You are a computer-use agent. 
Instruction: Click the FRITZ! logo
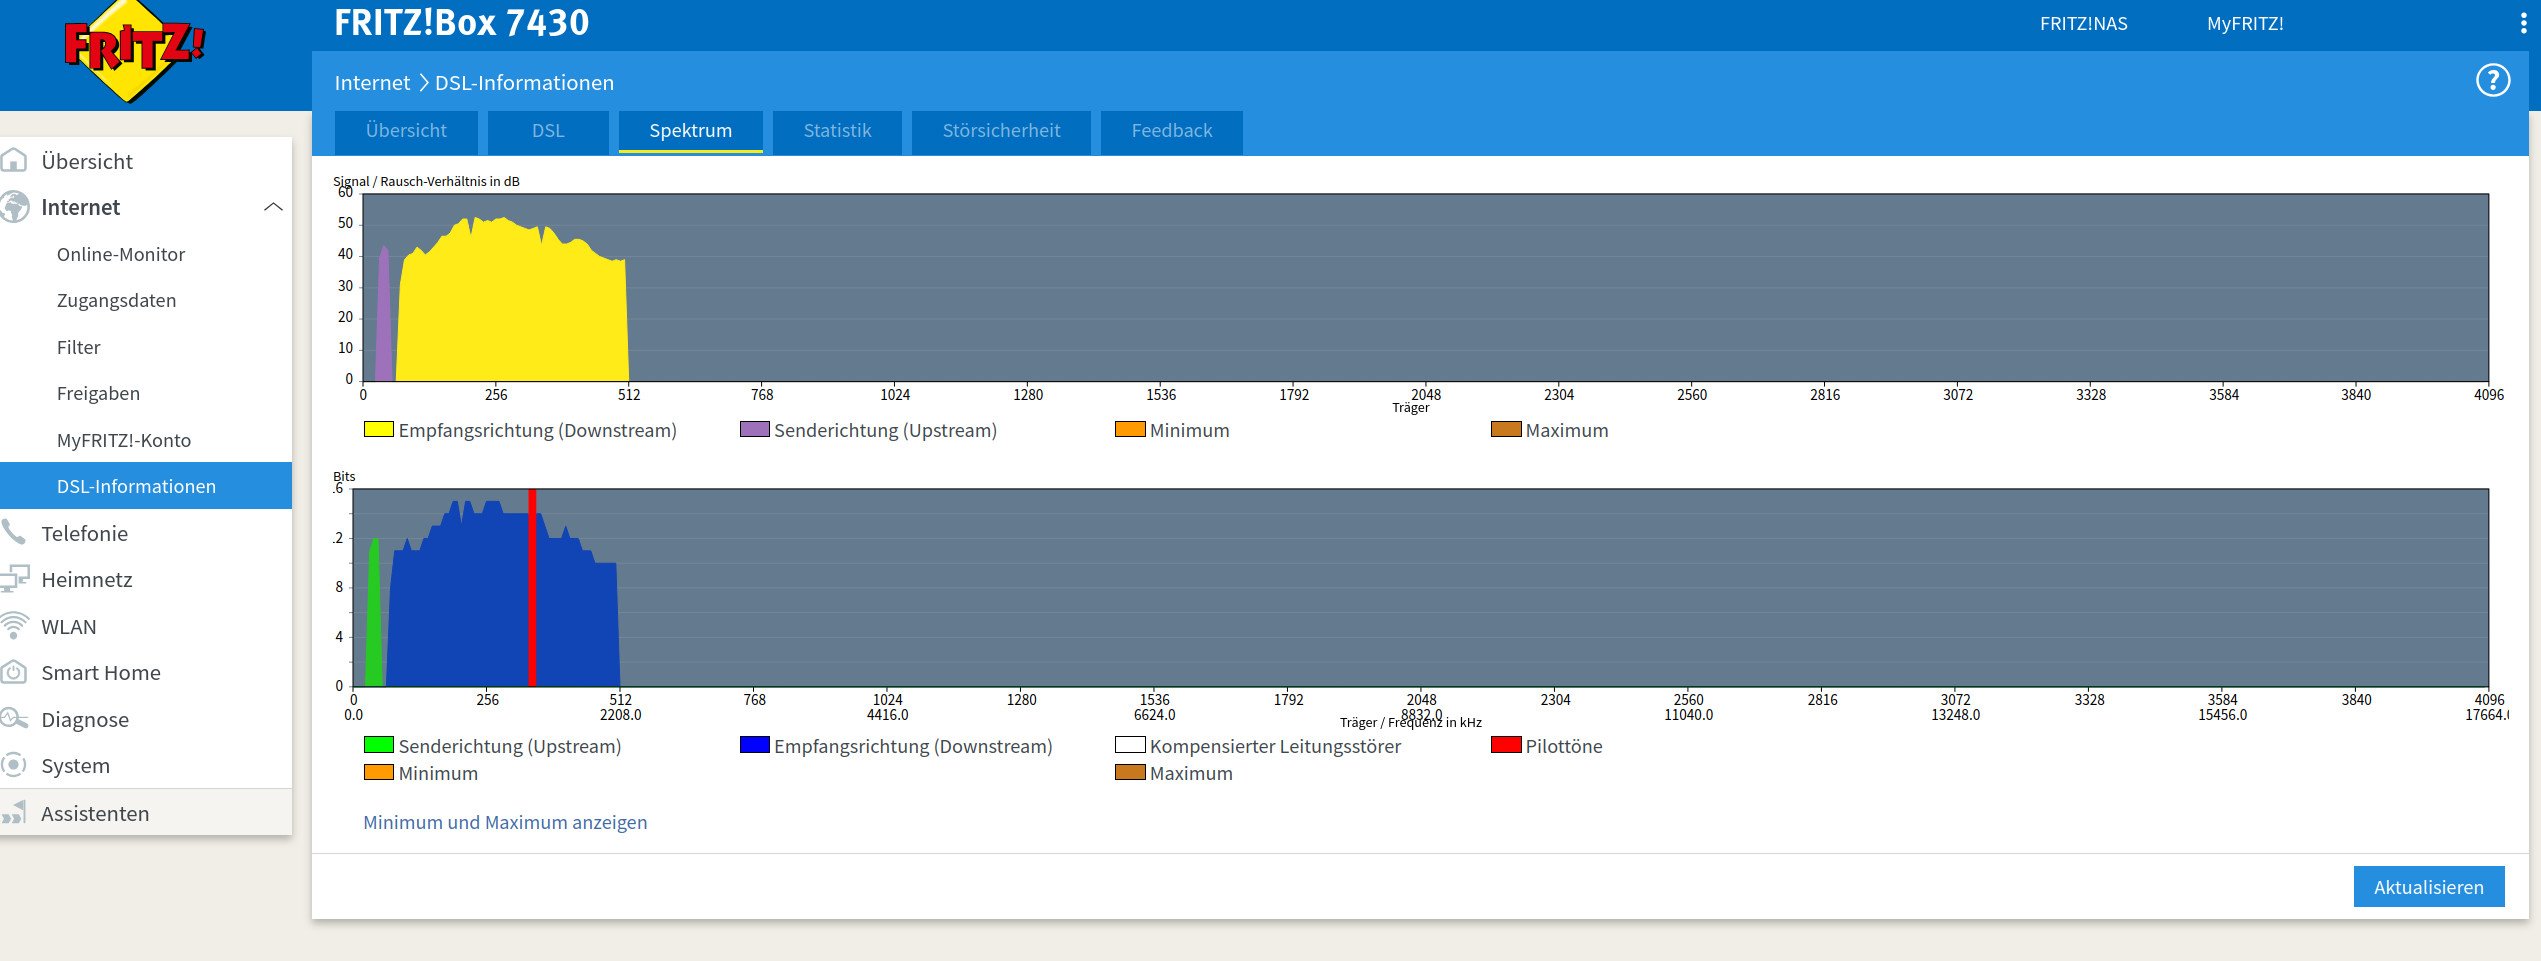click(x=133, y=52)
